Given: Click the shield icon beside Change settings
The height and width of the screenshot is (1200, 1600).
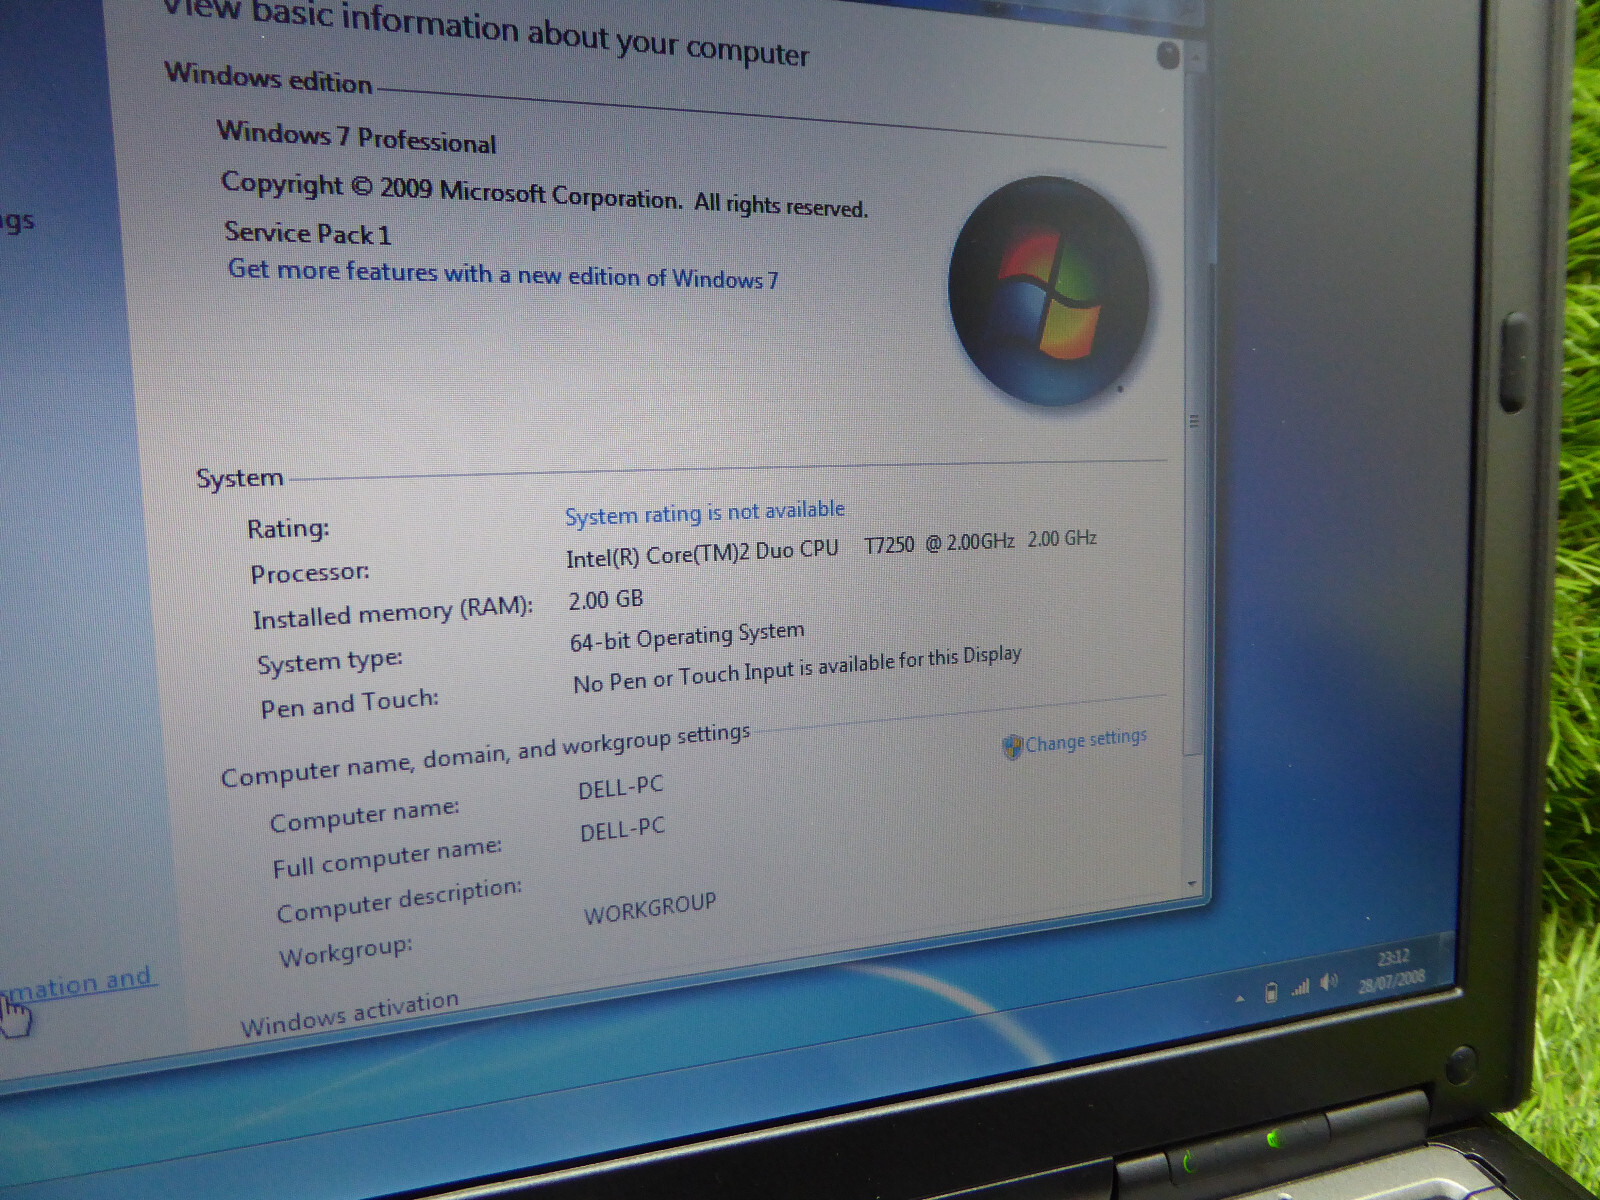Looking at the screenshot, I should 1012,747.
